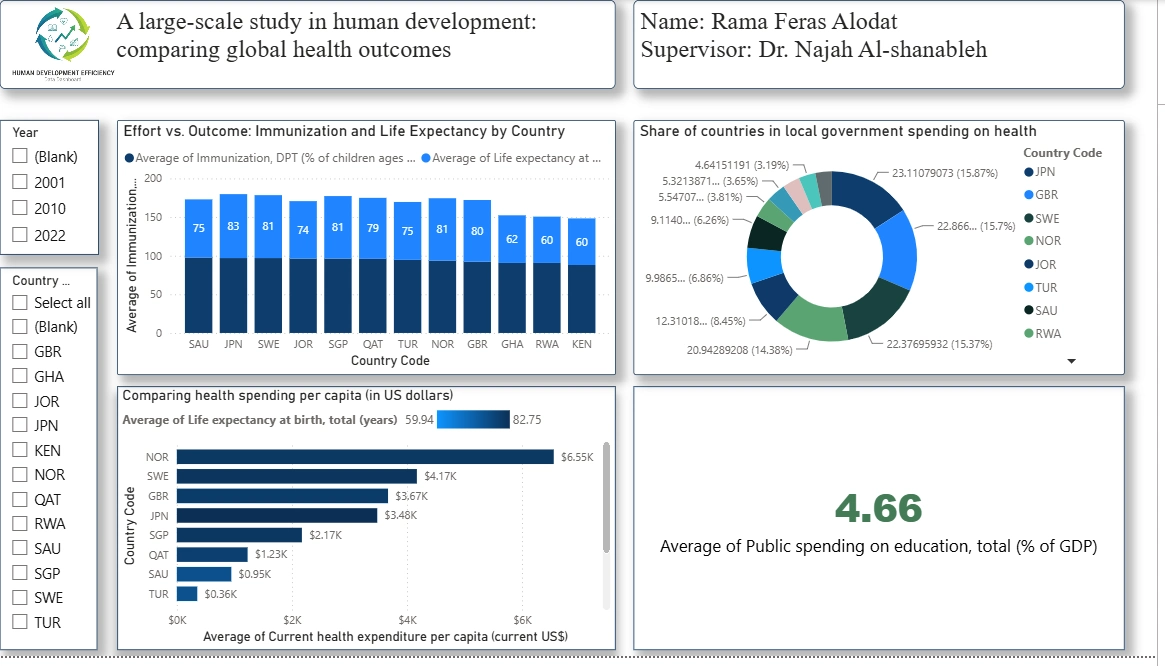Select RWA legend entry in donut chart
Image resolution: width=1165 pixels, height=666 pixels.
tap(1043, 334)
